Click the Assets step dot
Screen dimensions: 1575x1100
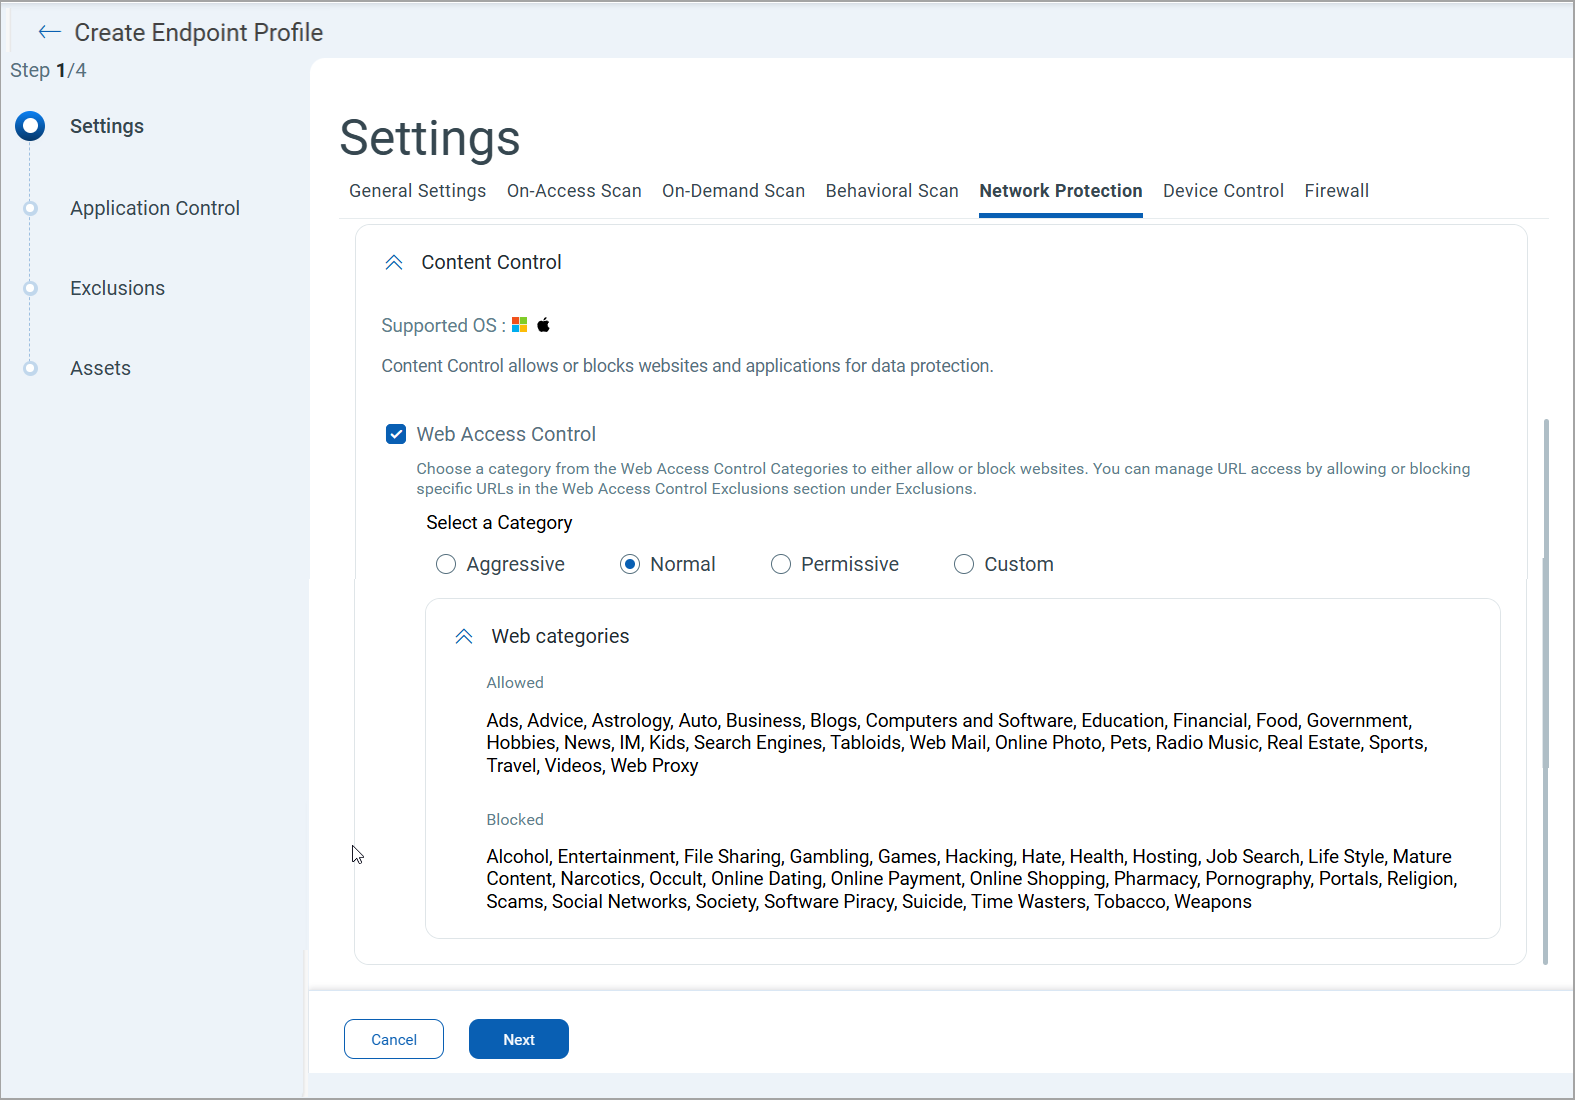click(x=30, y=368)
